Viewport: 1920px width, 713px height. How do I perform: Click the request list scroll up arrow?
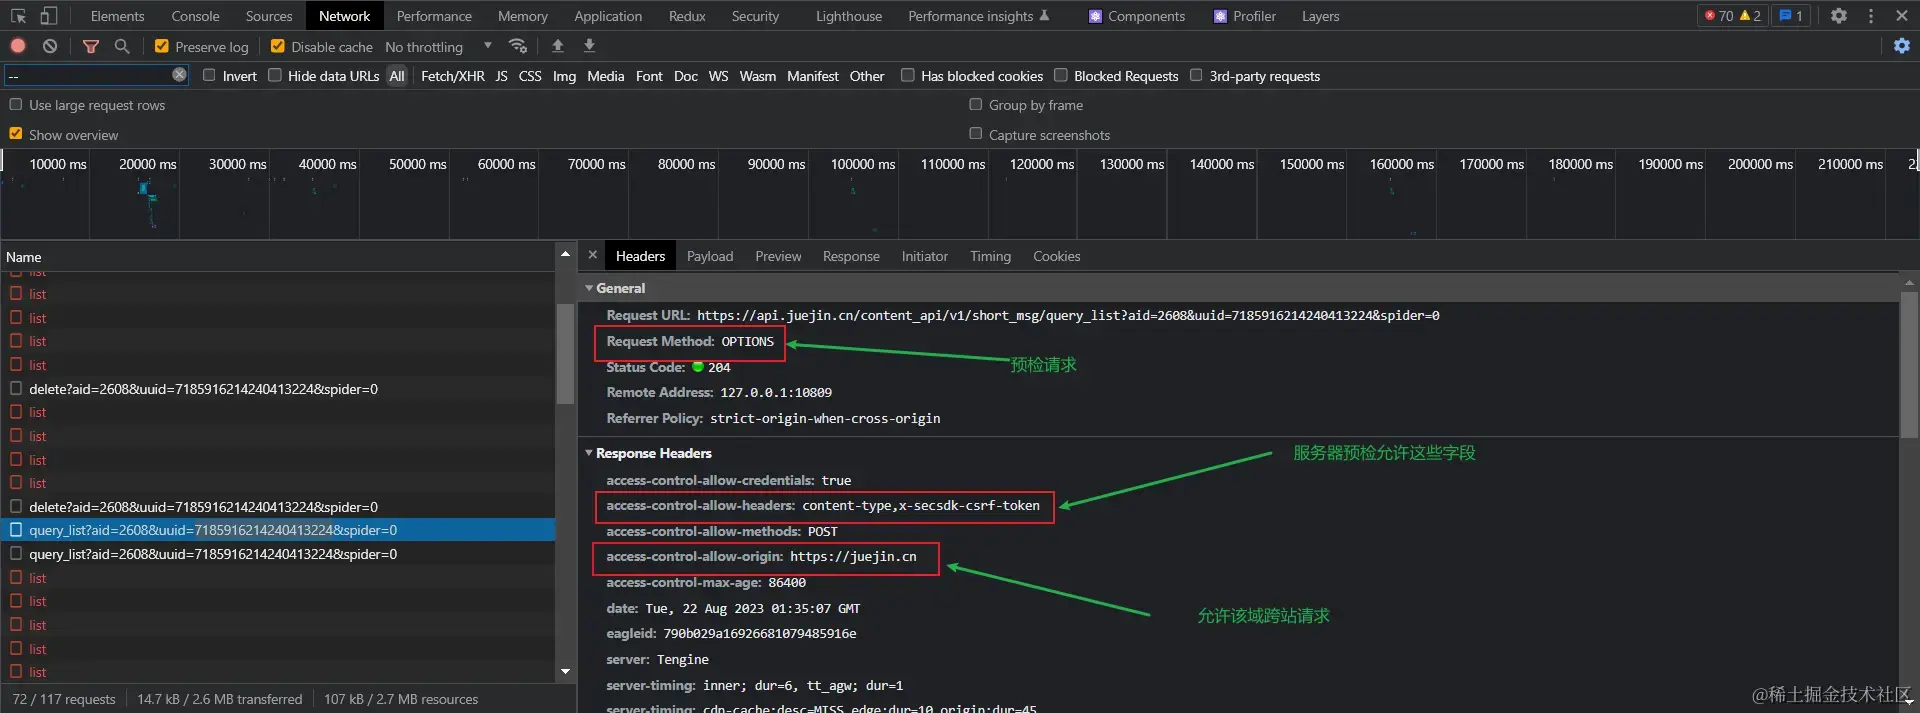click(x=565, y=255)
